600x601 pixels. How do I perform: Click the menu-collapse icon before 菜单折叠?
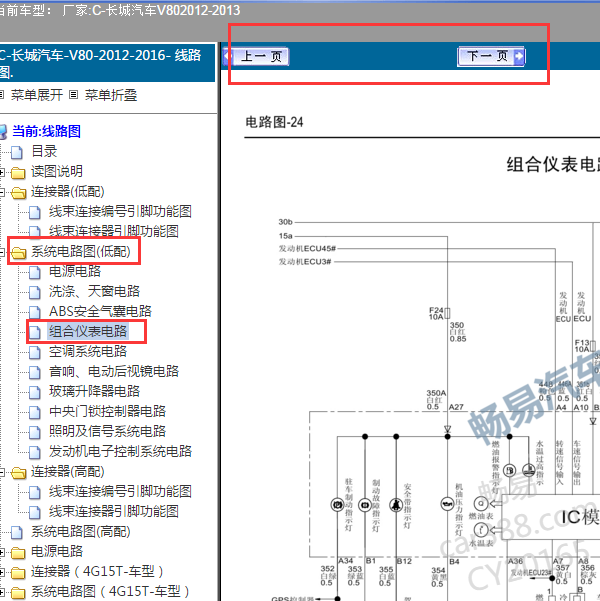tap(74, 94)
